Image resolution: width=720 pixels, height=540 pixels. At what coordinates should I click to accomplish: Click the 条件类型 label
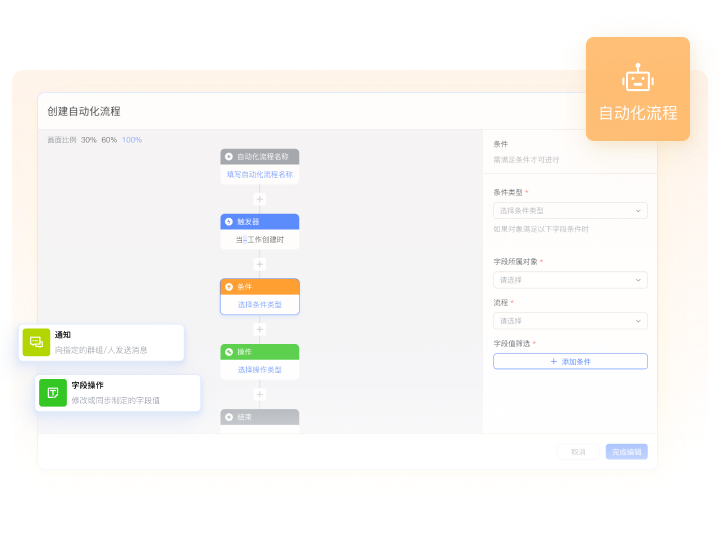(x=508, y=192)
